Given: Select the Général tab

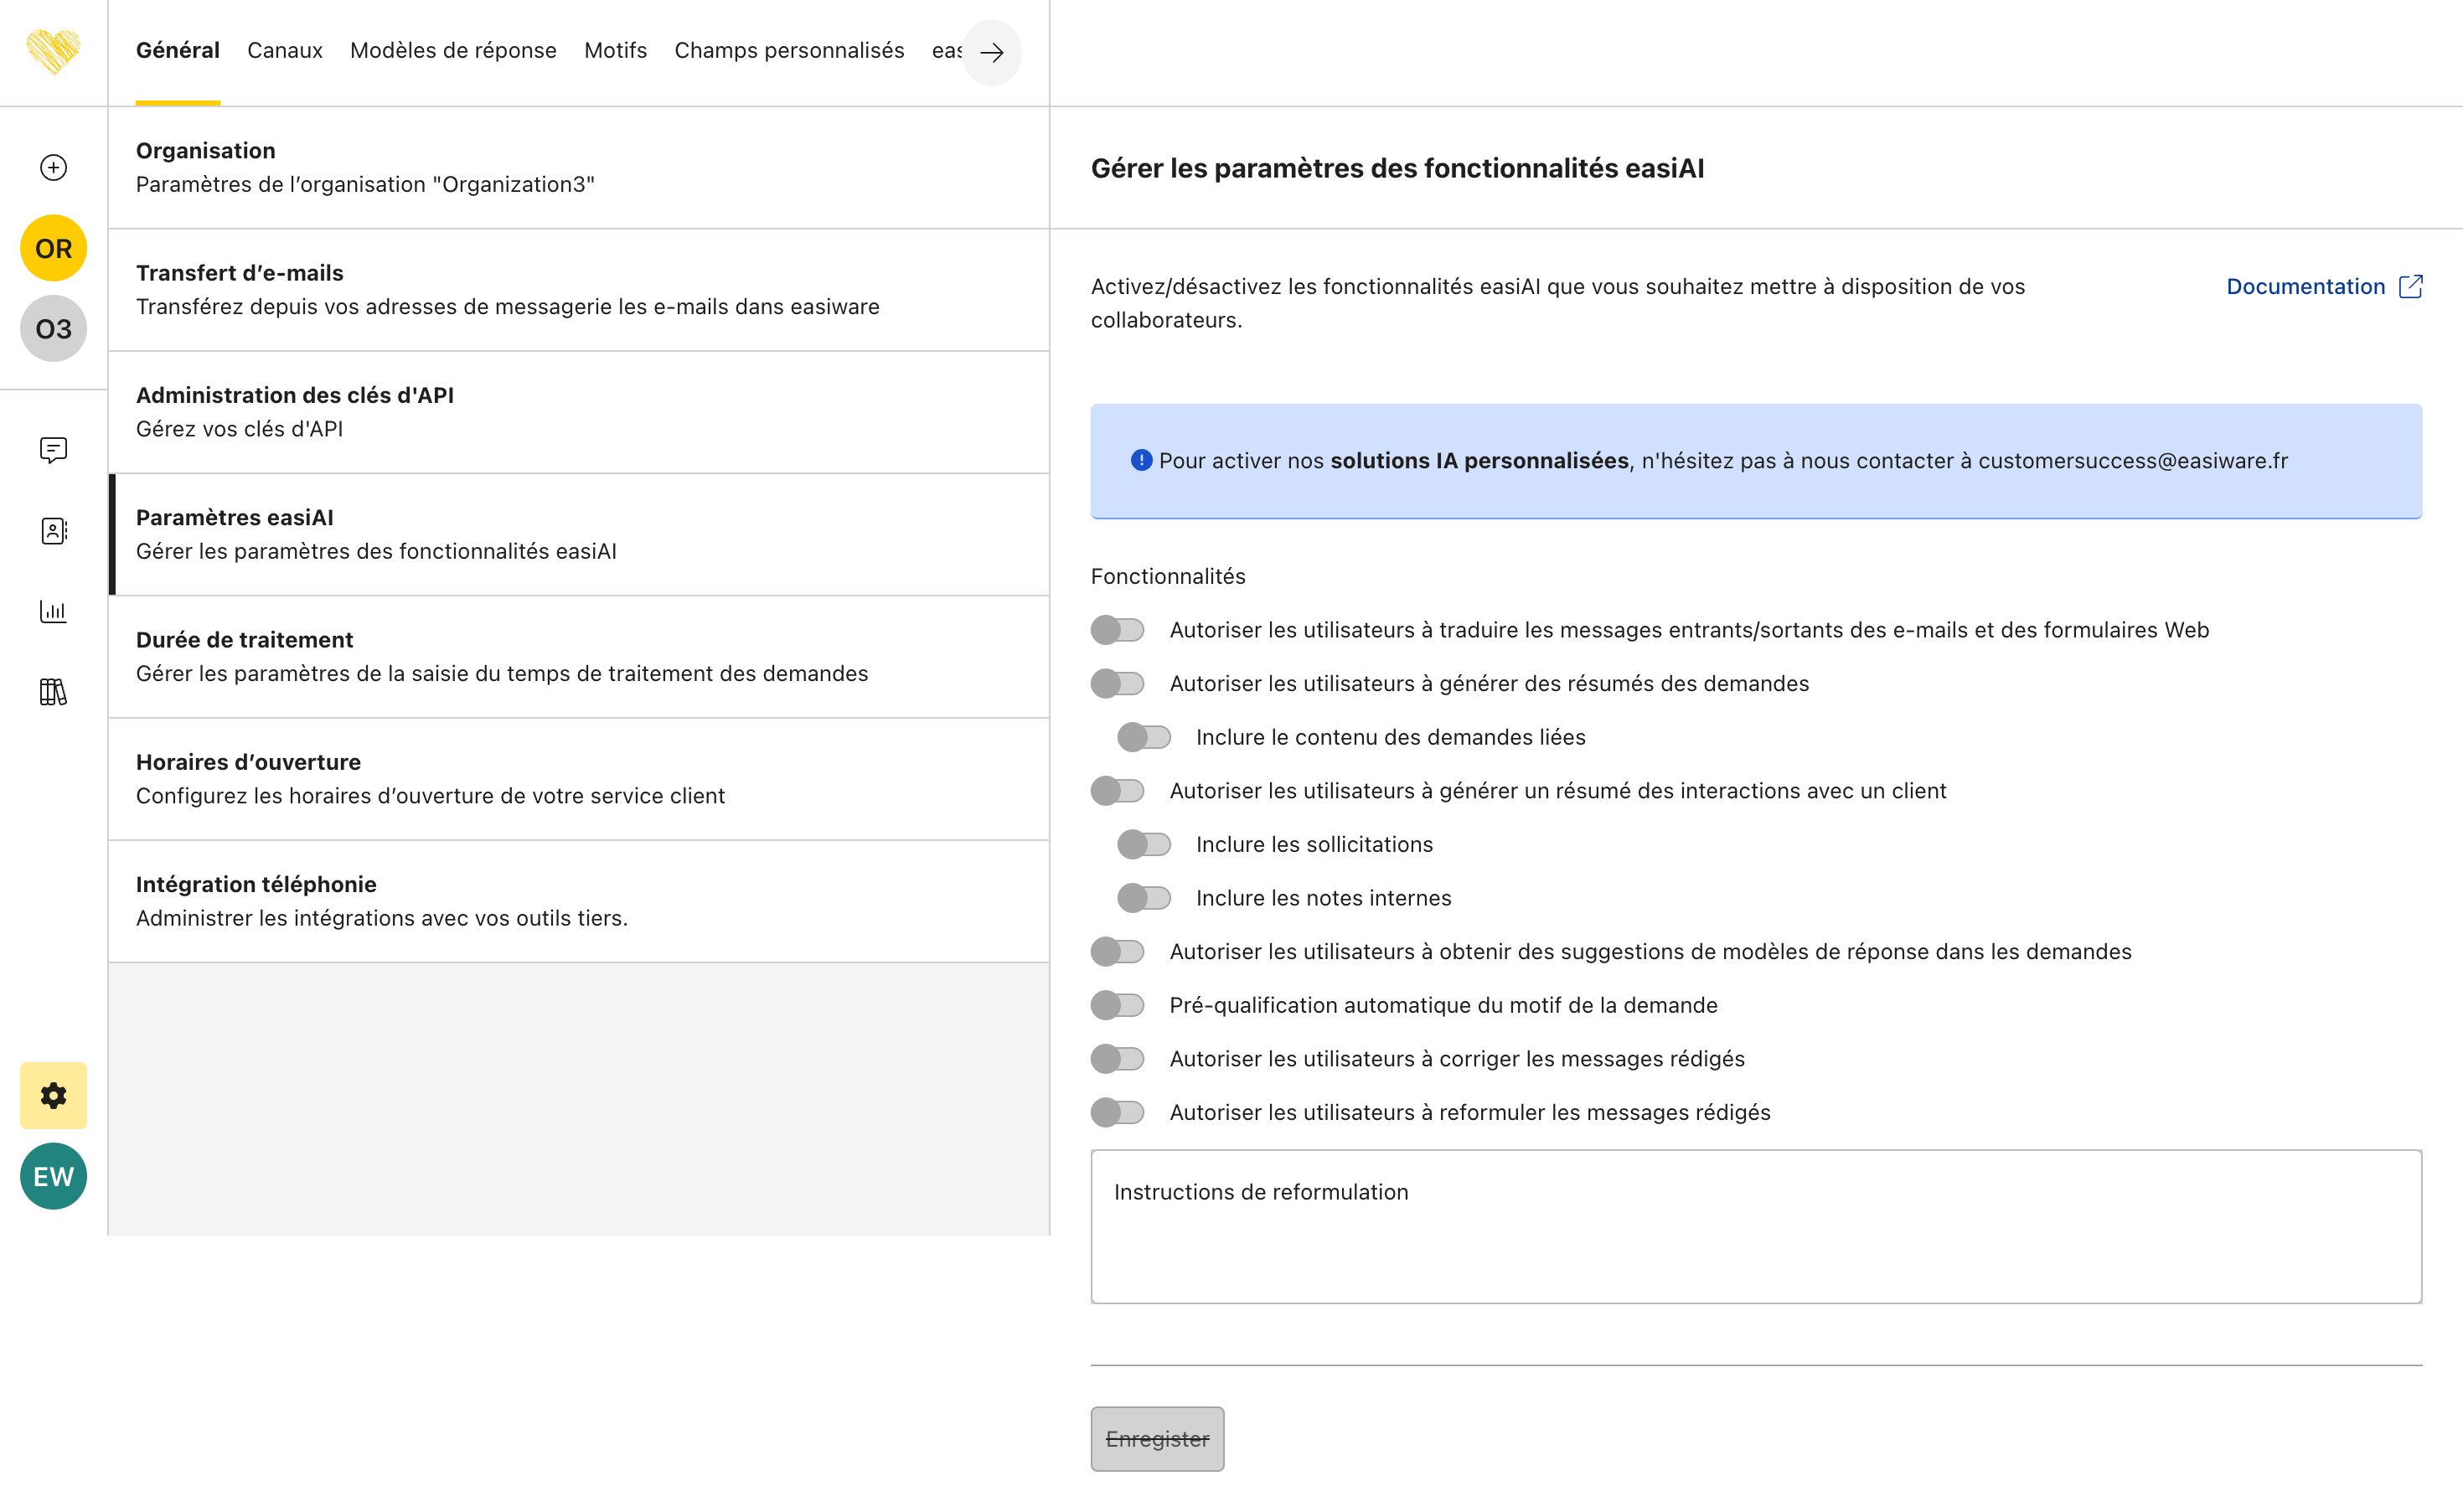Looking at the screenshot, I should click(178, 50).
